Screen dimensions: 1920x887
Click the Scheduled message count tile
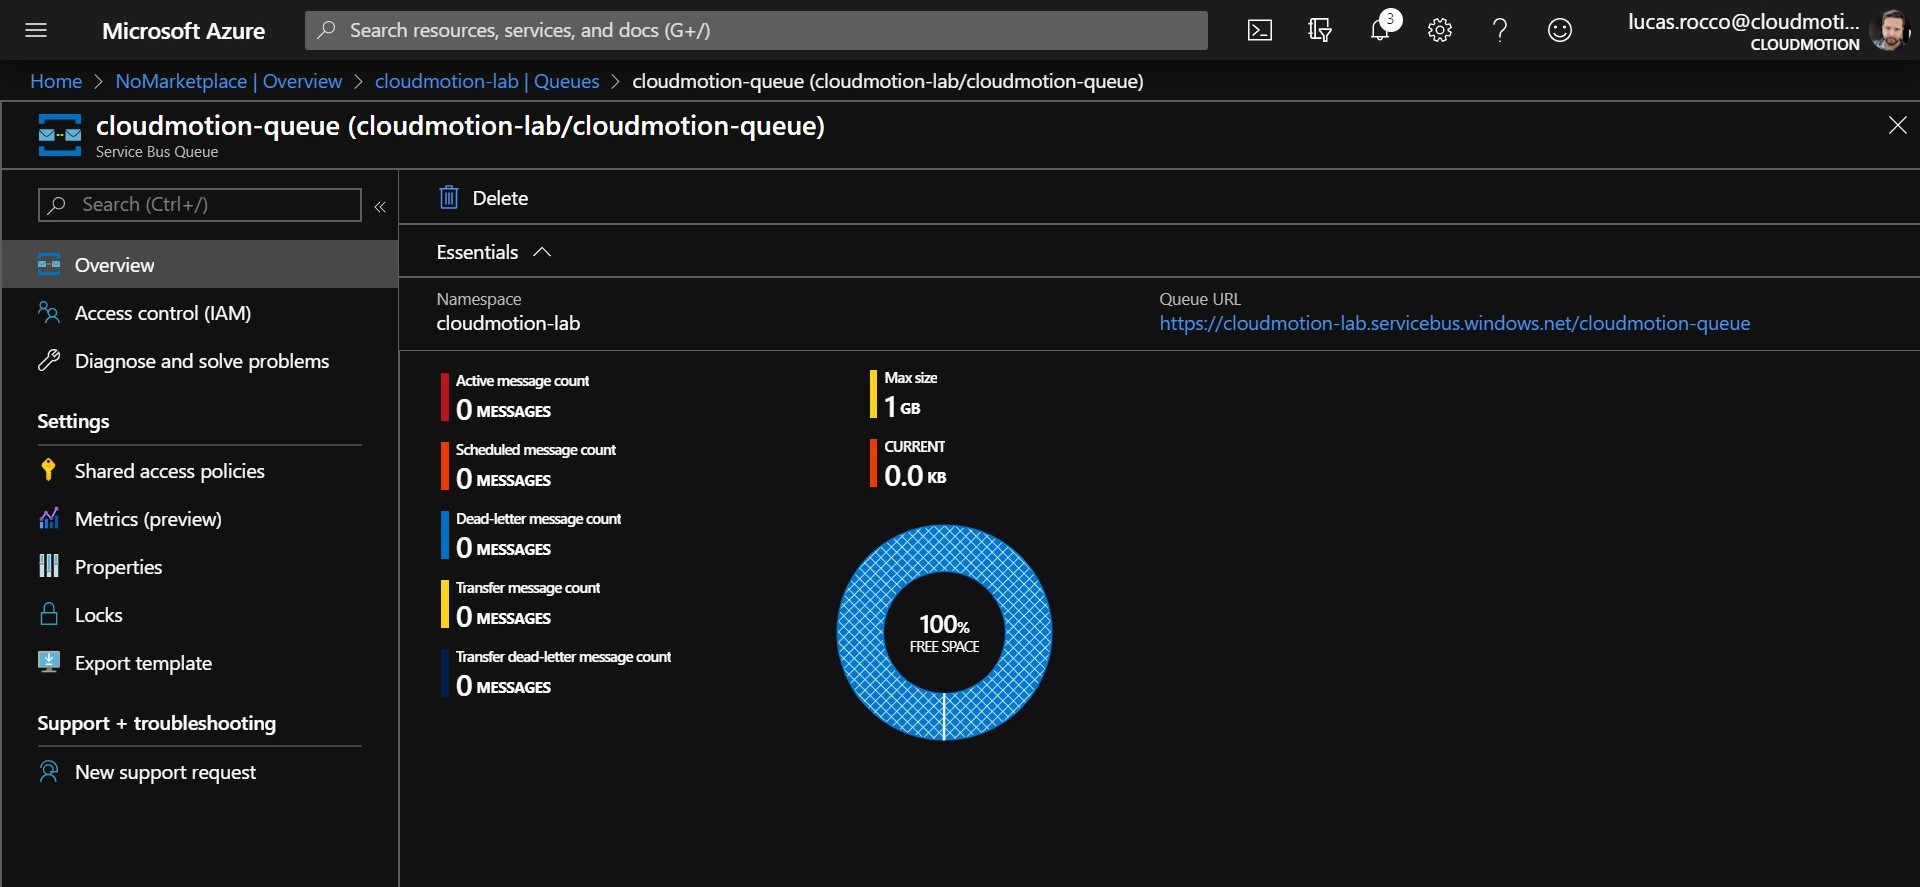pyautogui.click(x=529, y=466)
